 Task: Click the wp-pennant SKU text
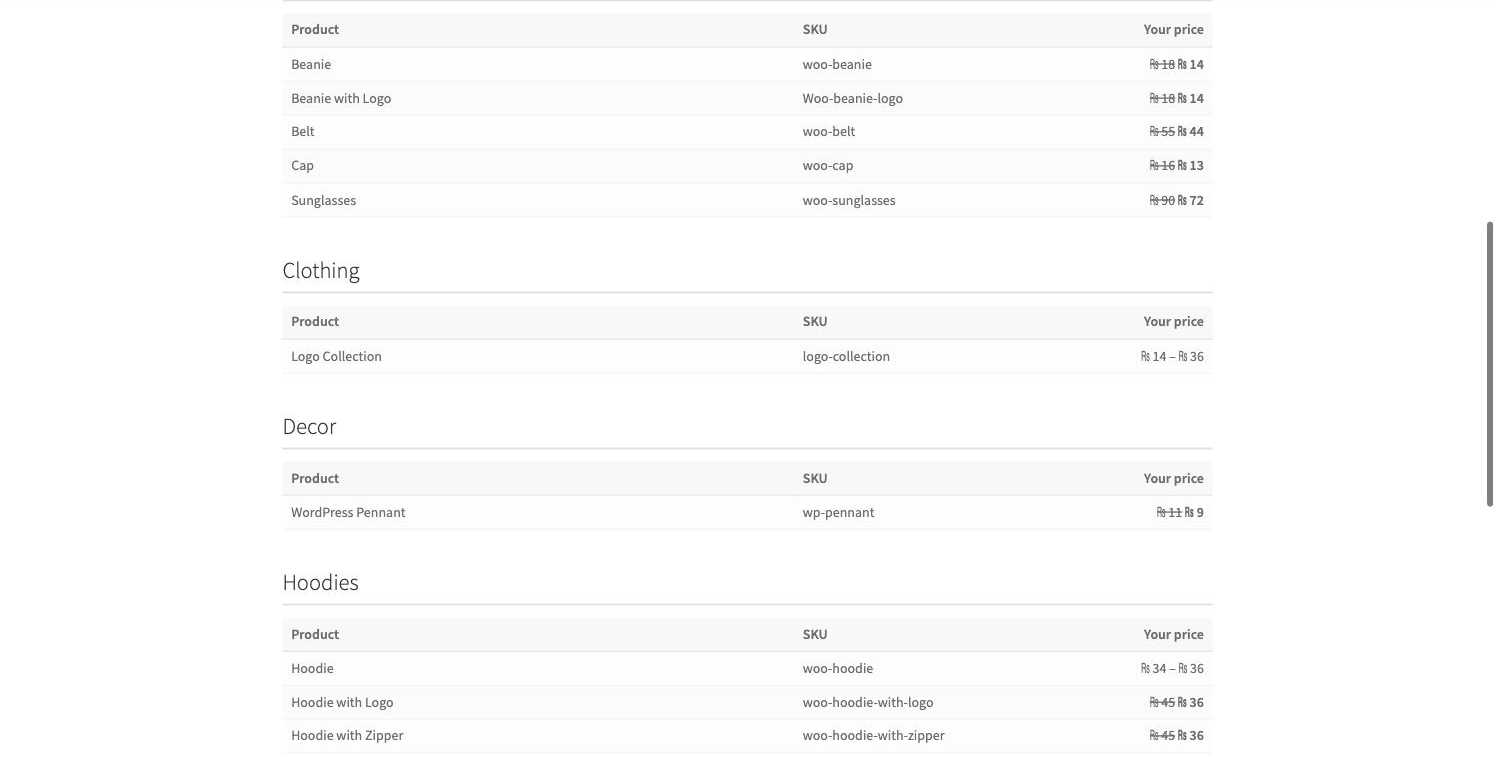click(838, 512)
